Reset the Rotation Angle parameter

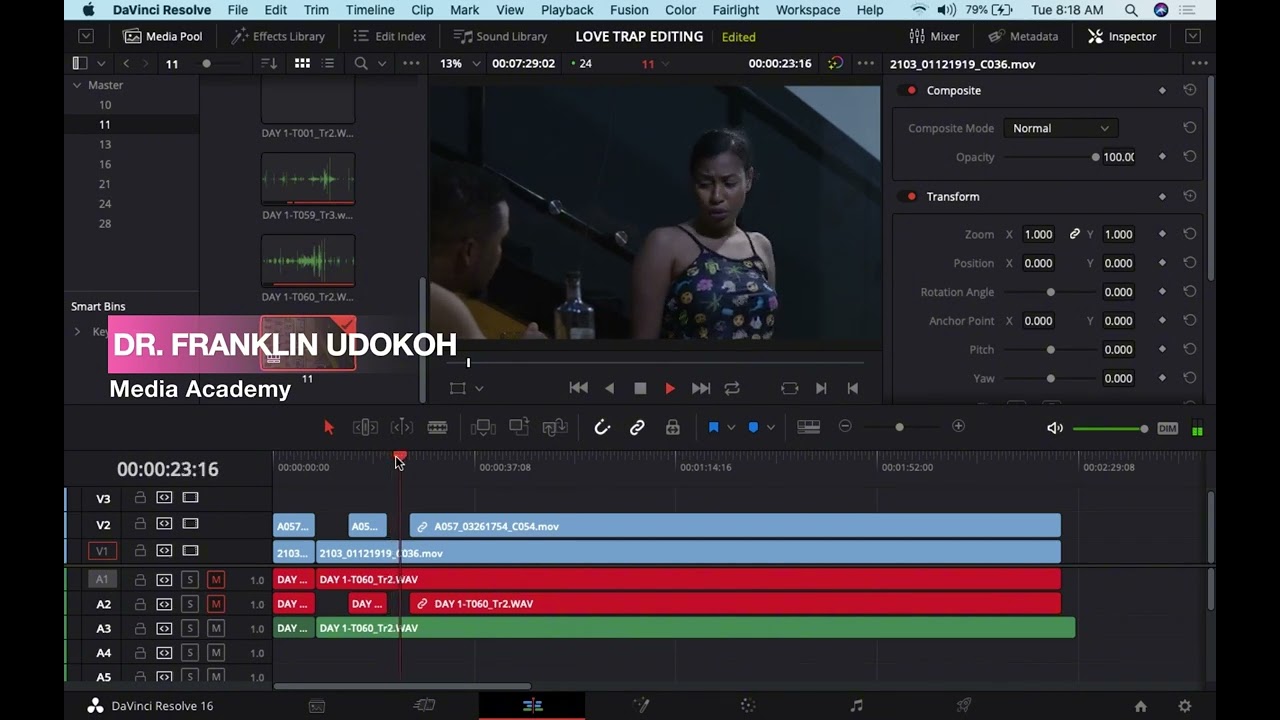coord(1190,292)
